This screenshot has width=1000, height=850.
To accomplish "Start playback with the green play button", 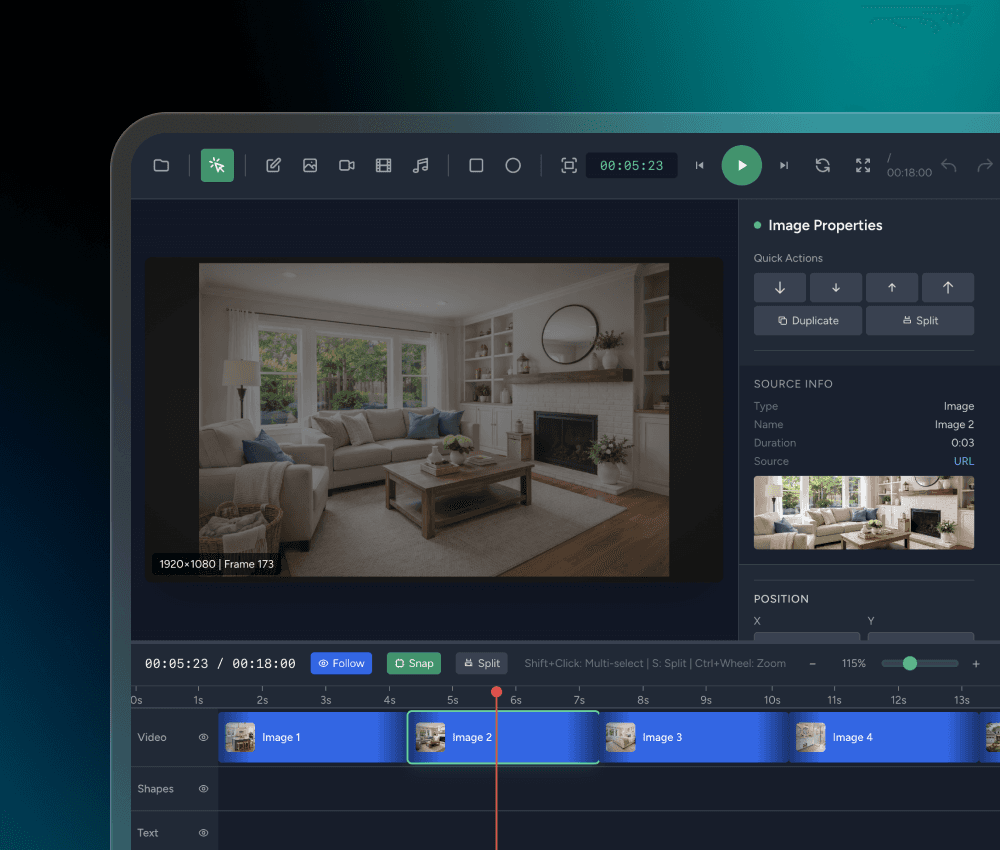I will [742, 165].
